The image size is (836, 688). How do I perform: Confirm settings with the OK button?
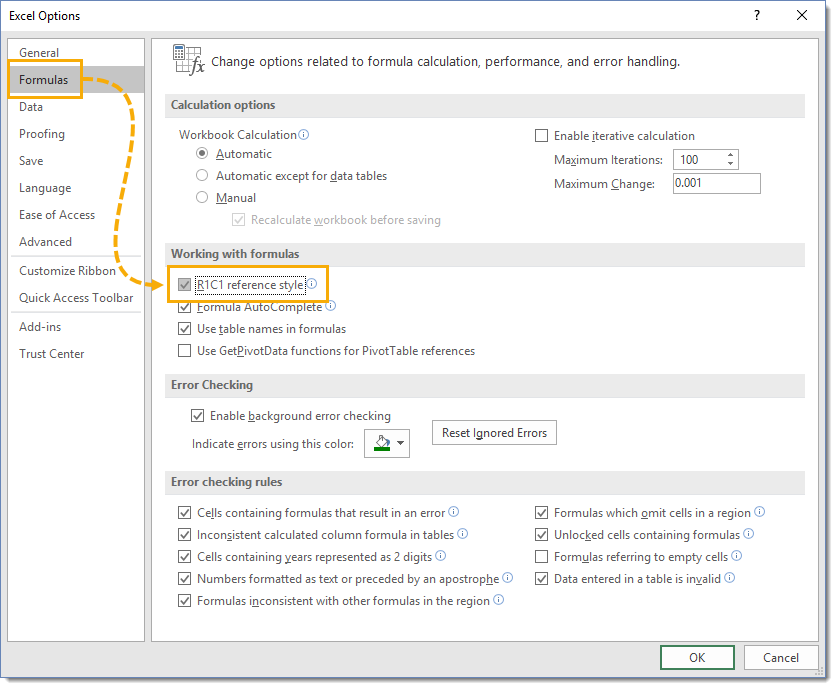pyautogui.click(x=697, y=657)
